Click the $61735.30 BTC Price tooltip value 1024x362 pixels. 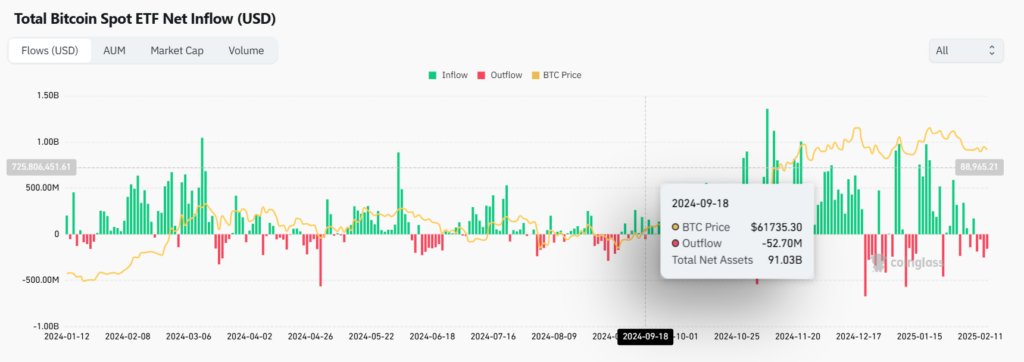(776, 227)
